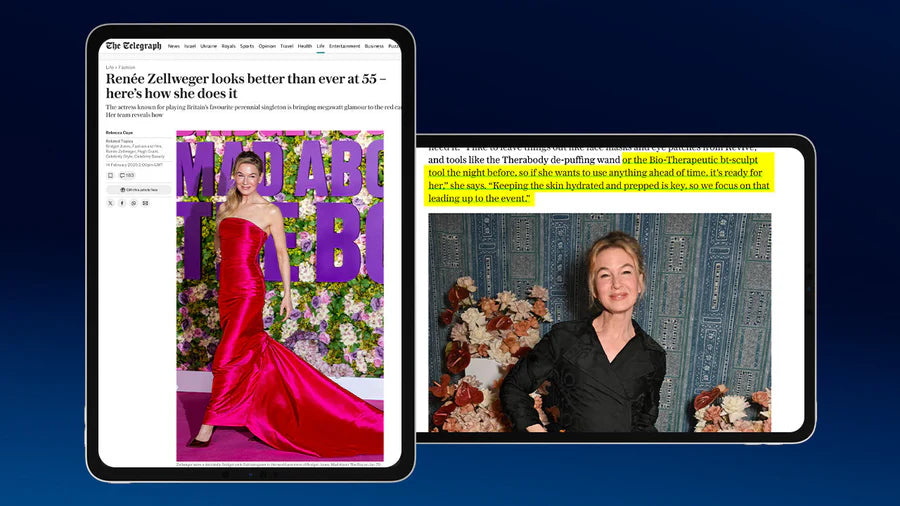Select the Life section tab

point(320,46)
